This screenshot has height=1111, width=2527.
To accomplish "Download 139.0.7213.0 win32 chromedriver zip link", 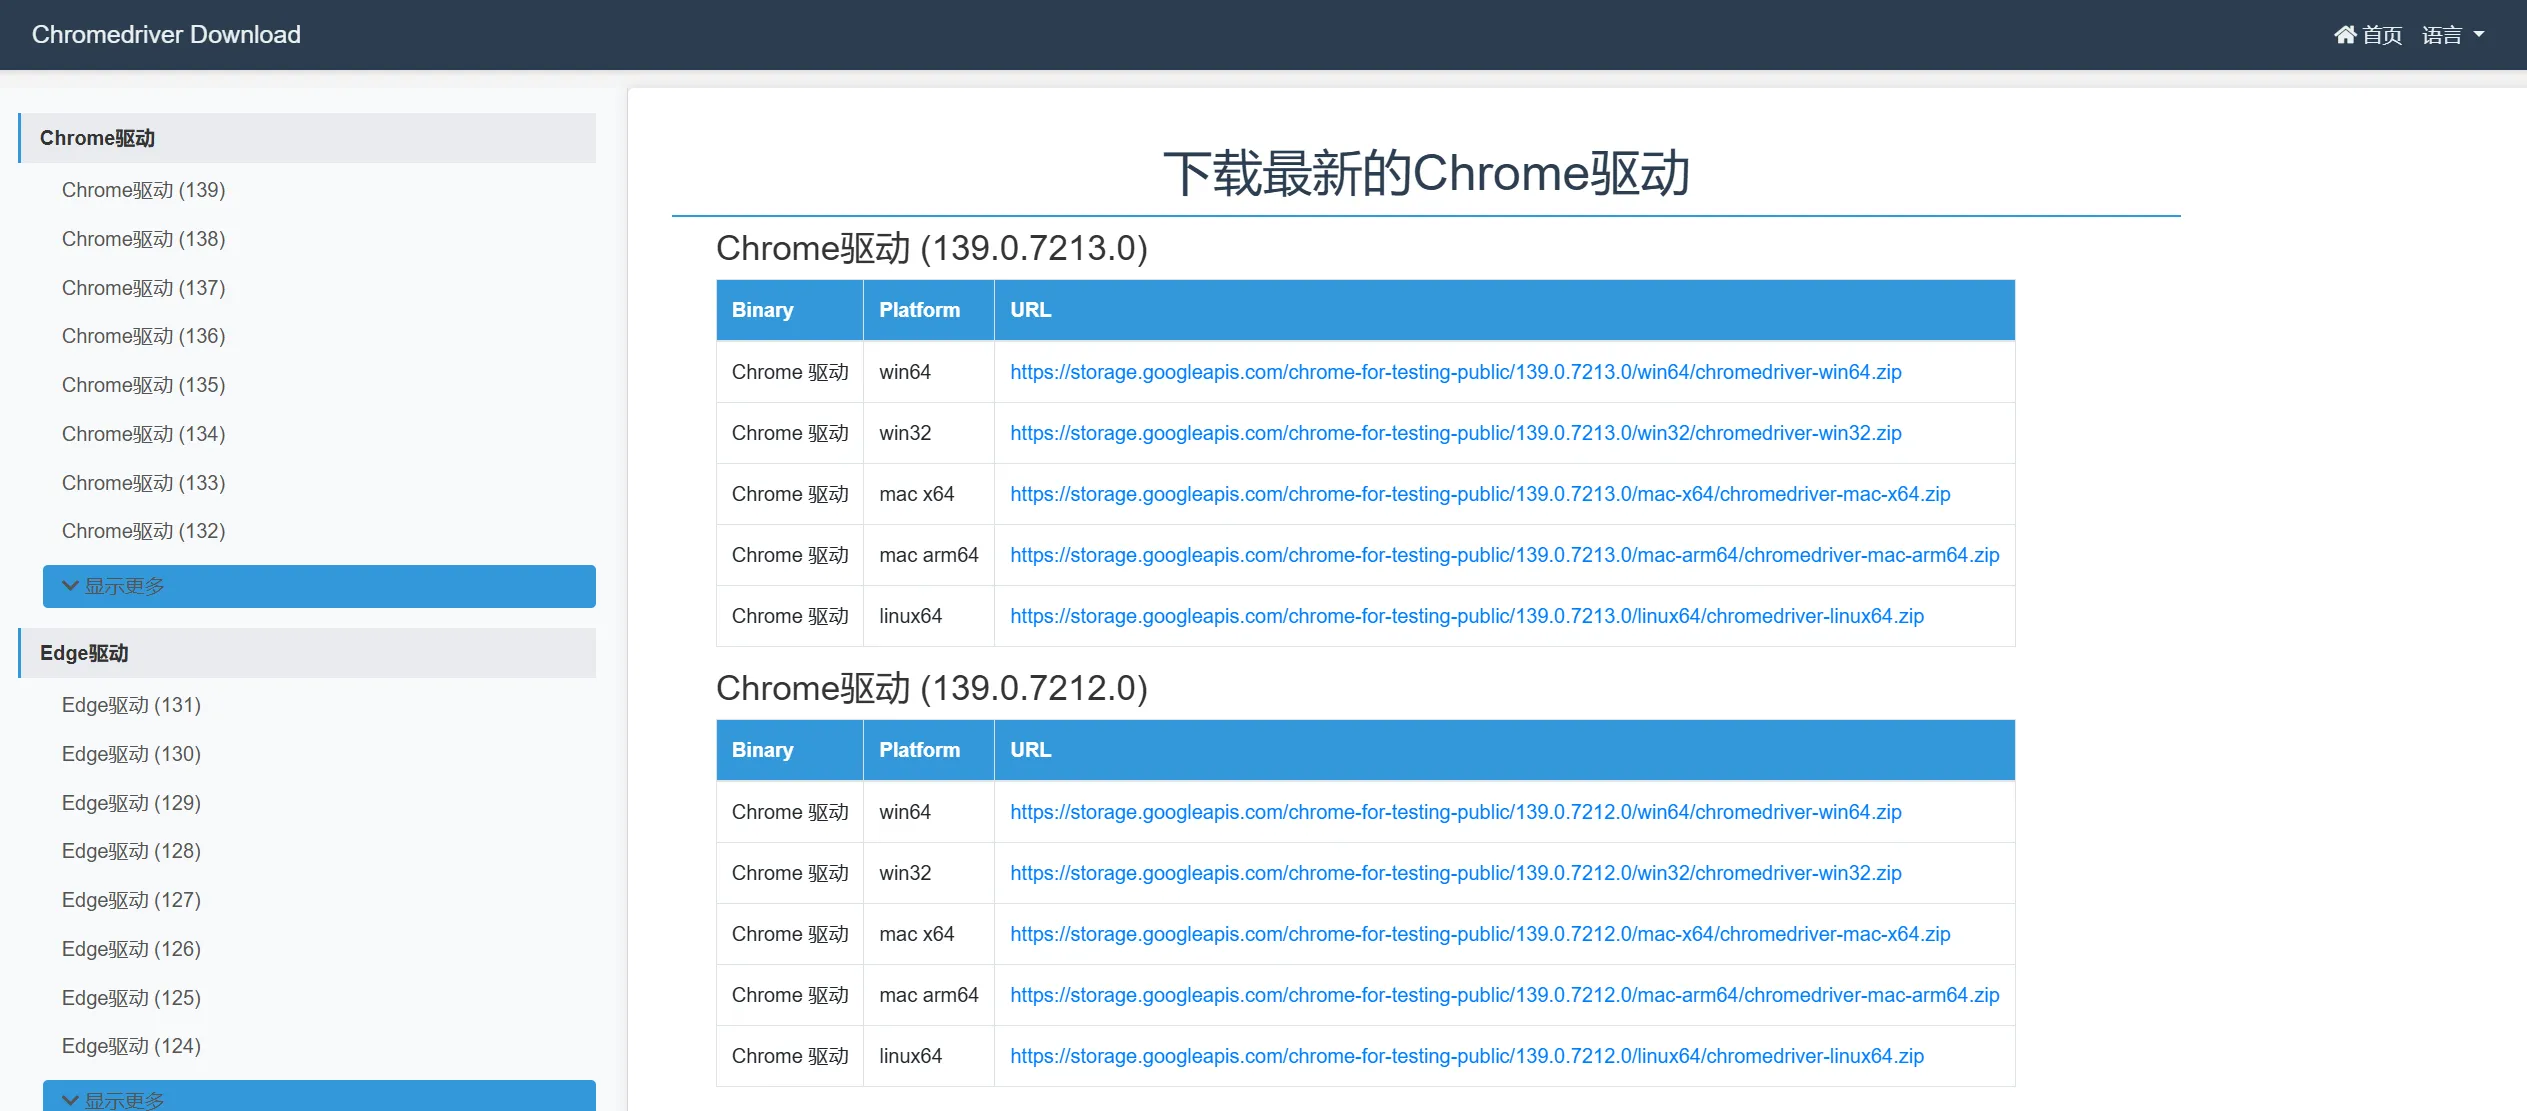I will click(x=1455, y=433).
